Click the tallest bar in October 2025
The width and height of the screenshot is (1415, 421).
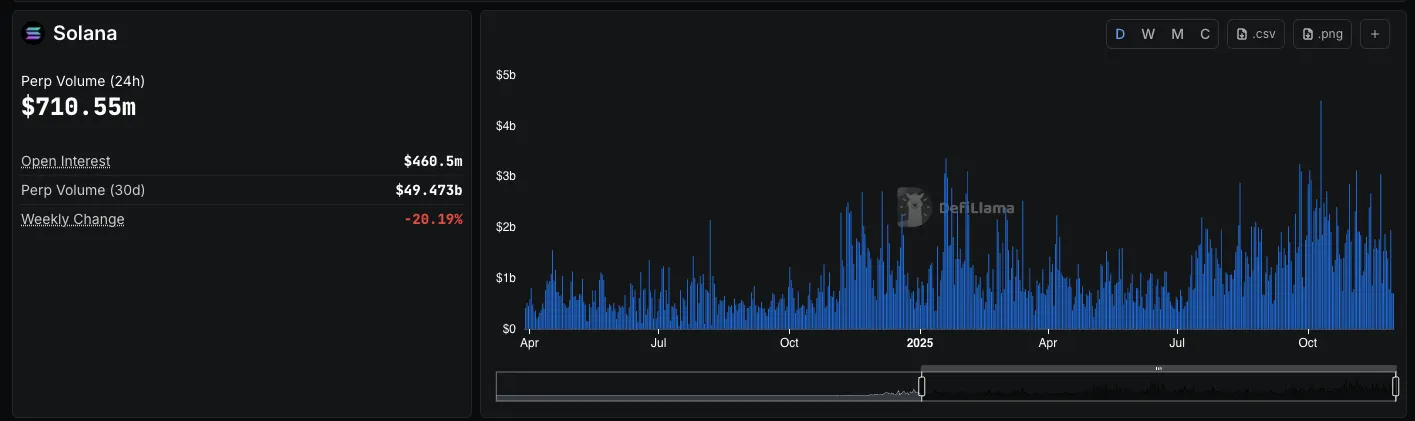[1321, 214]
